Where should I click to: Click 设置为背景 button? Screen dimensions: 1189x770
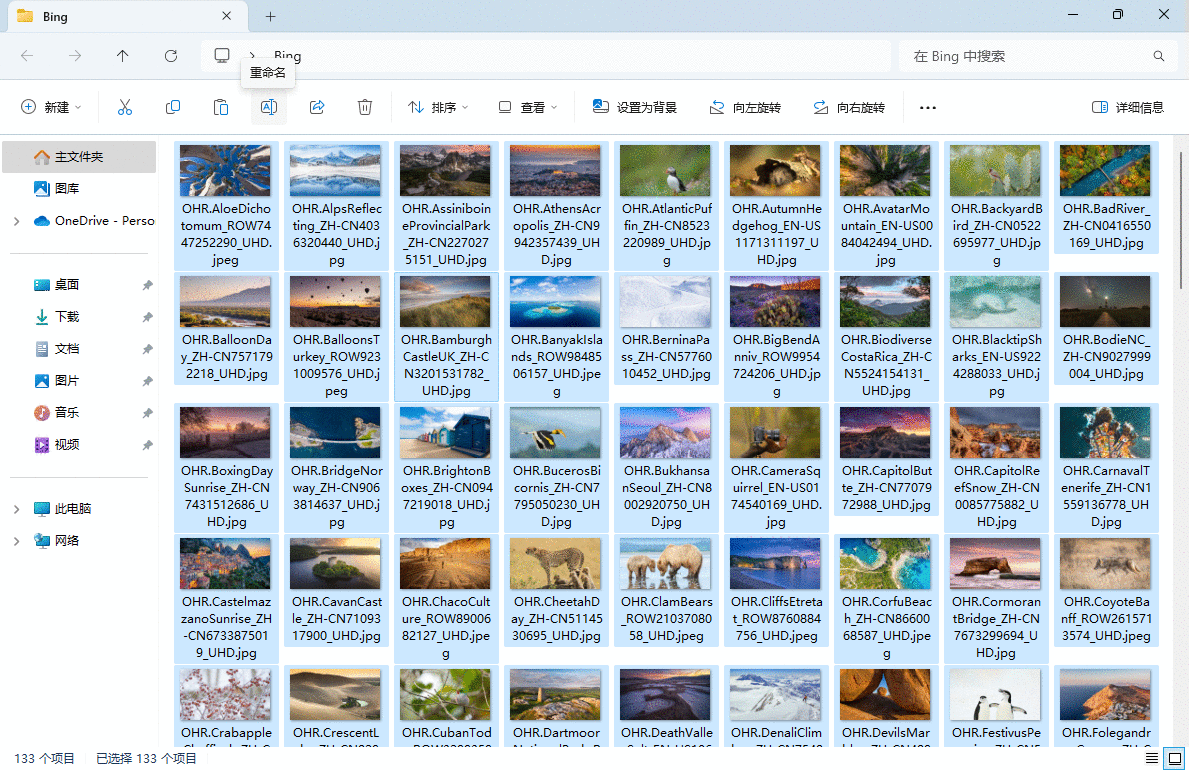(635, 107)
